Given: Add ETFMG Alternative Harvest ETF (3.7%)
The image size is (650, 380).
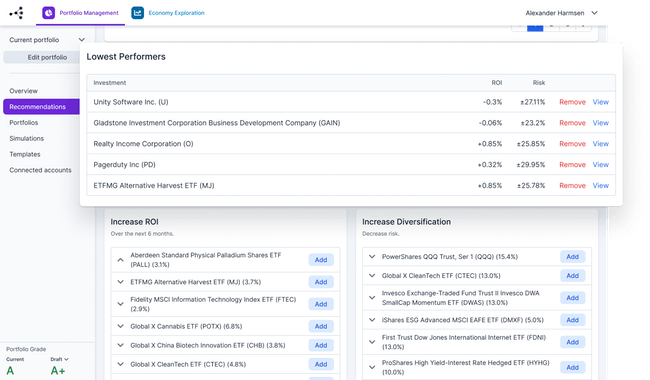Looking at the screenshot, I should click(x=321, y=282).
